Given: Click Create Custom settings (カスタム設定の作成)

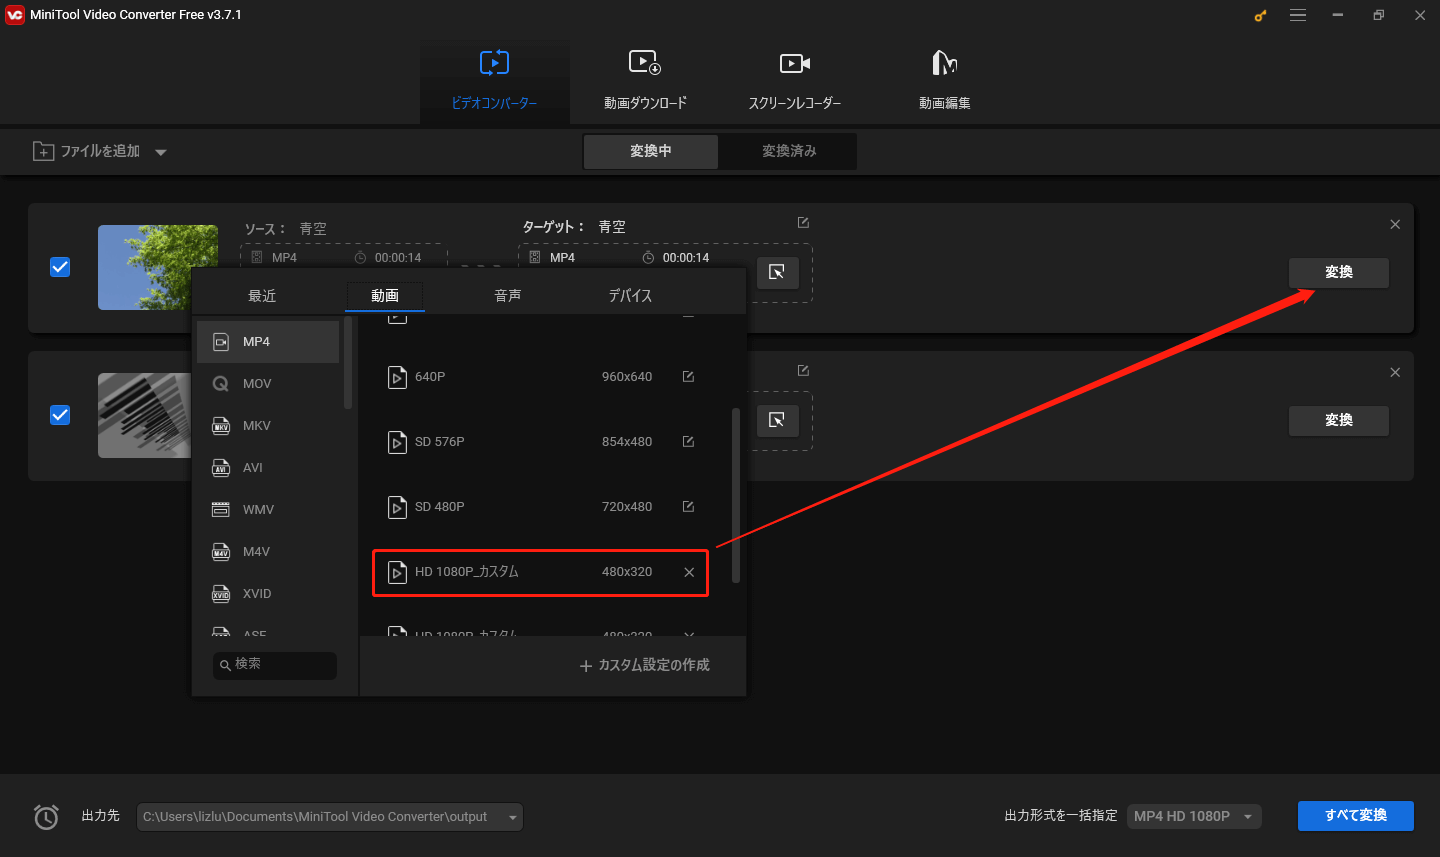Looking at the screenshot, I should pyautogui.click(x=645, y=666).
